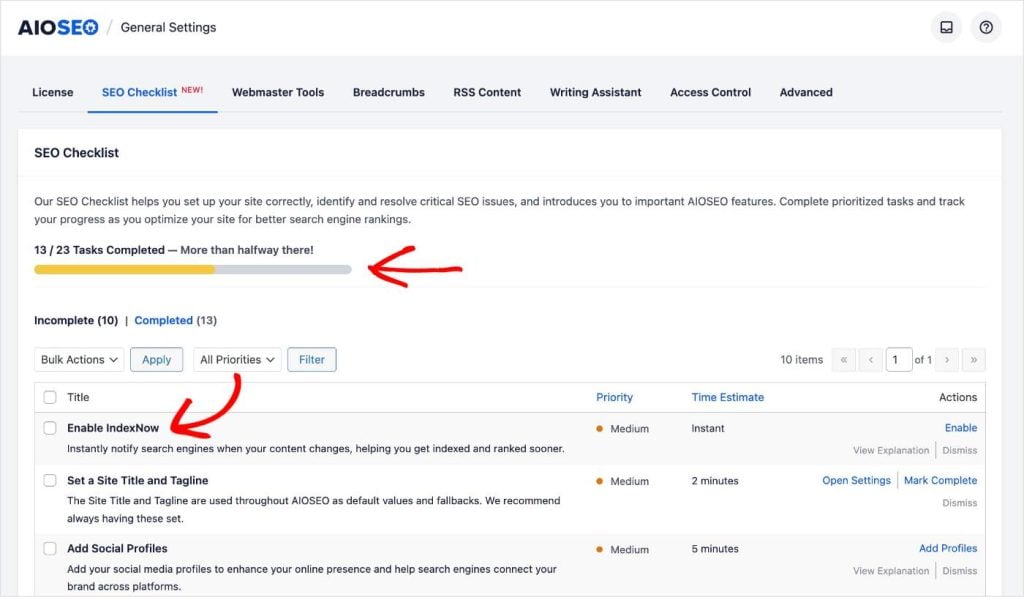
Task: Click the tasks completed progress bar
Action: pos(193,269)
